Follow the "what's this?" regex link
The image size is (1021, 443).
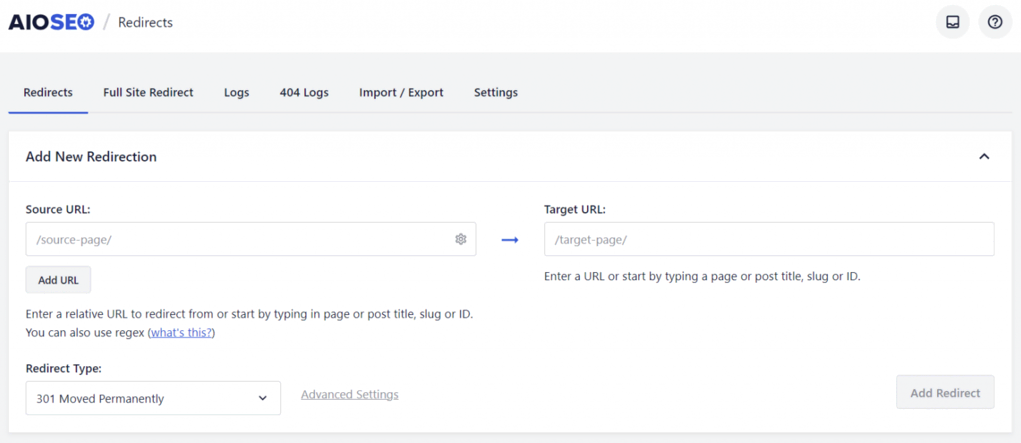[182, 332]
